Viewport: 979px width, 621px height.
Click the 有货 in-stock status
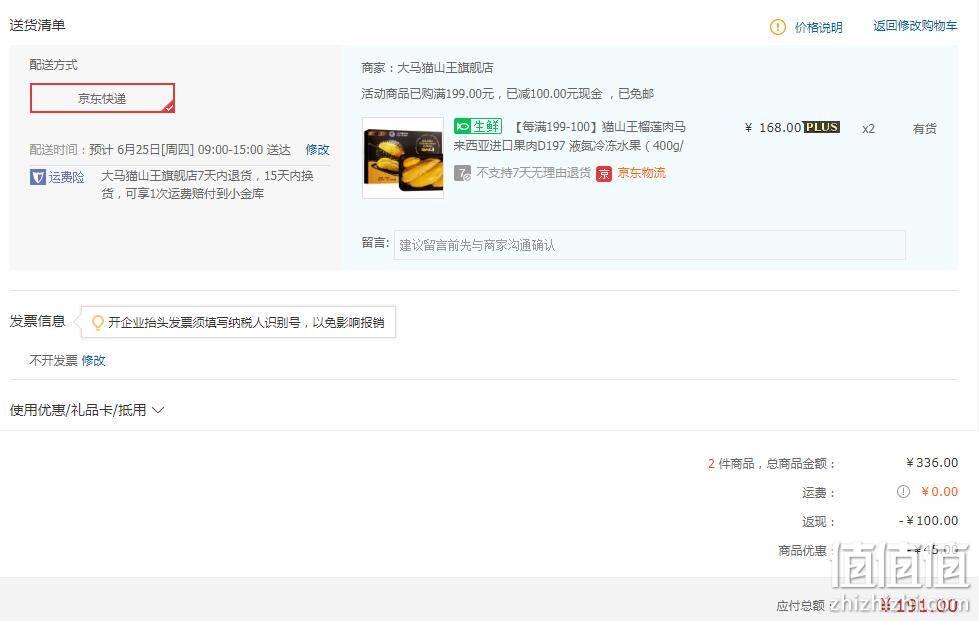925,129
